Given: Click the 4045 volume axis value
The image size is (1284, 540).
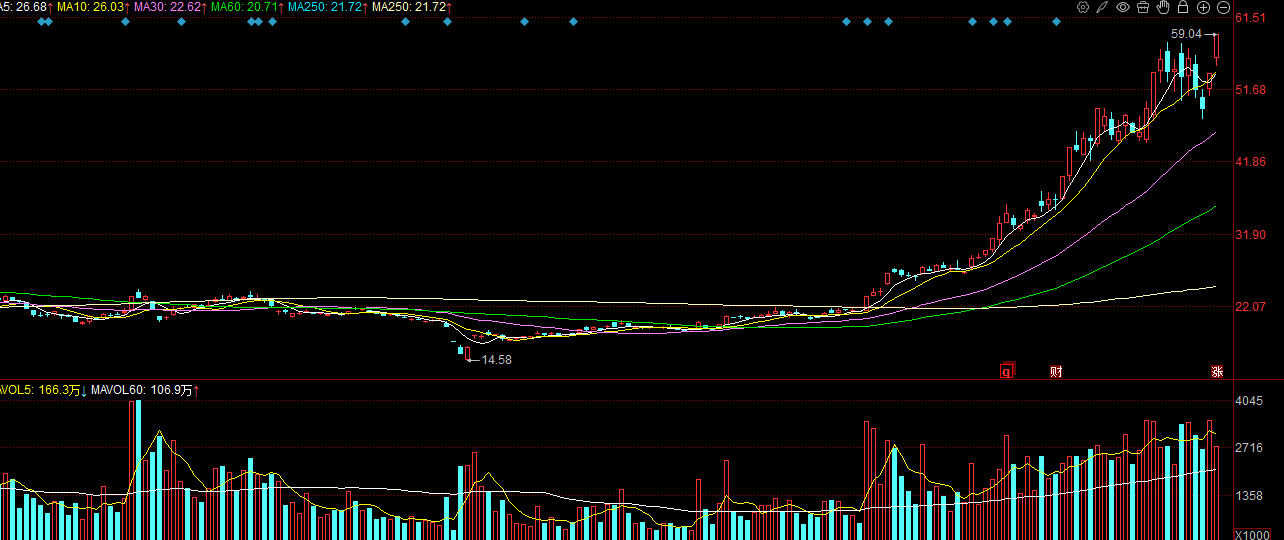Looking at the screenshot, I should pyautogui.click(x=1250, y=401).
